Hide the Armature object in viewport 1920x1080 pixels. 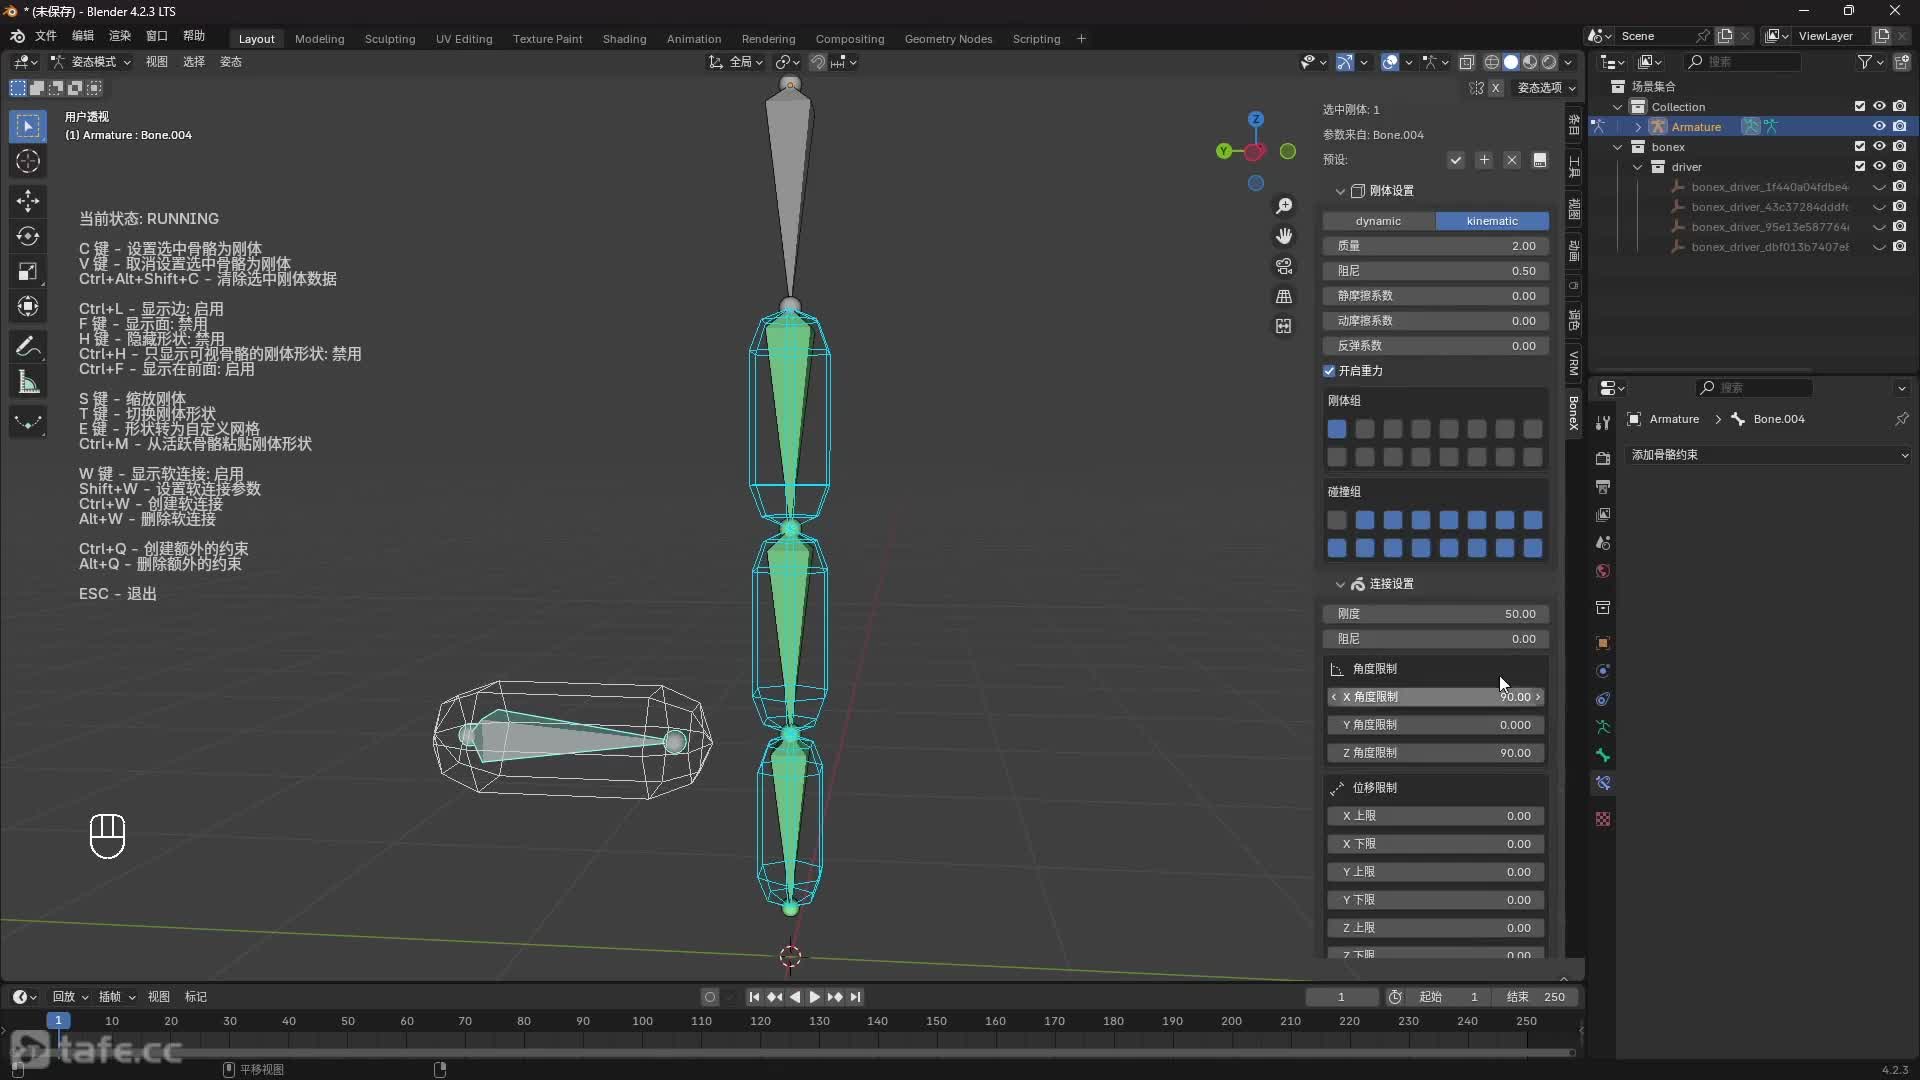point(1879,126)
